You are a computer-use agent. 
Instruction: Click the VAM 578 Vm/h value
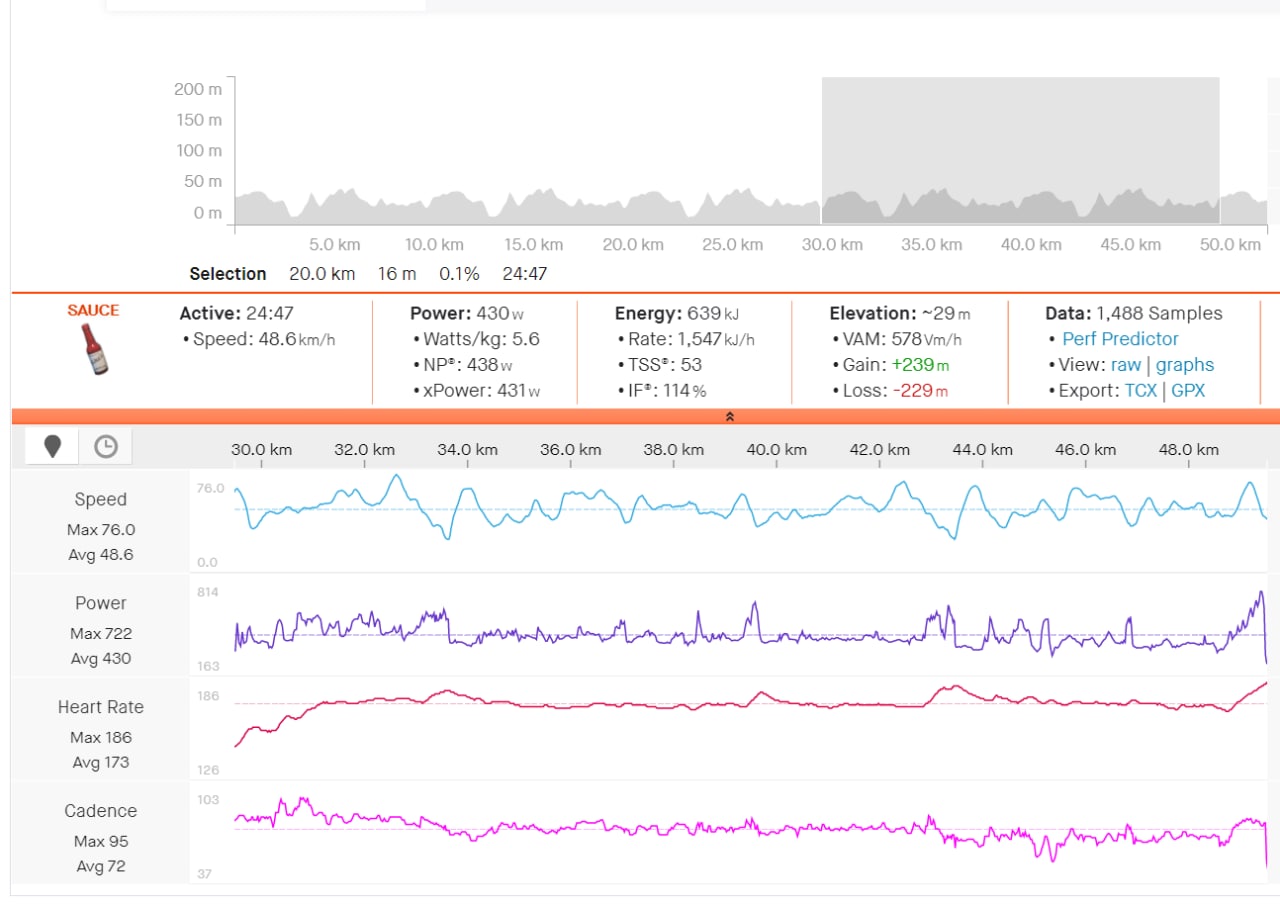point(896,339)
